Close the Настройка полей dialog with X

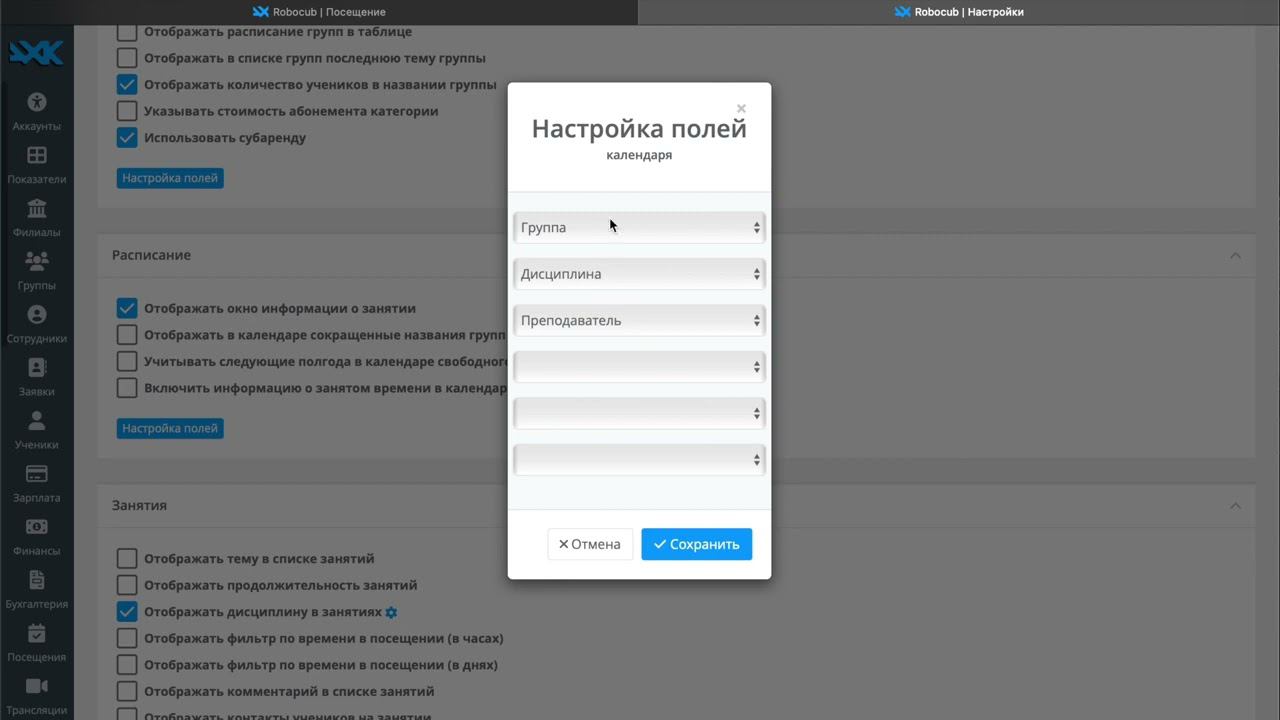point(741,108)
